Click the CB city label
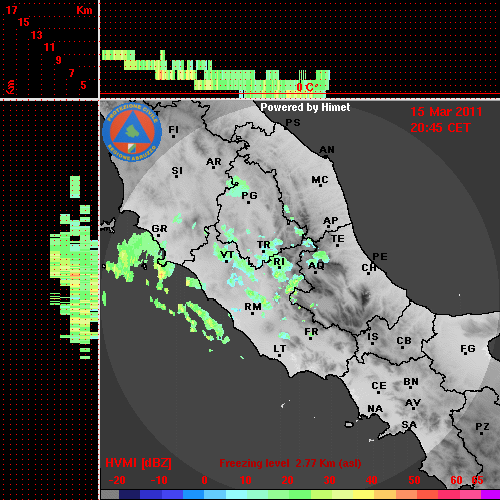 point(404,341)
